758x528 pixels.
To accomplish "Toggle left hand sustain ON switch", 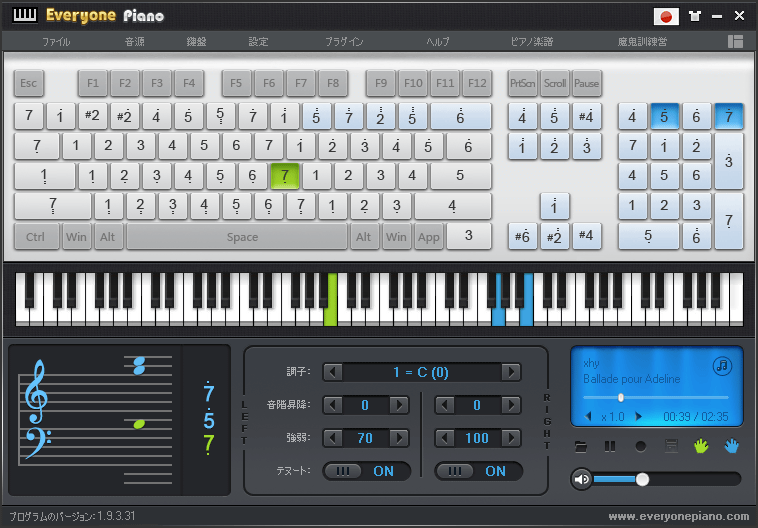I will coord(367,471).
